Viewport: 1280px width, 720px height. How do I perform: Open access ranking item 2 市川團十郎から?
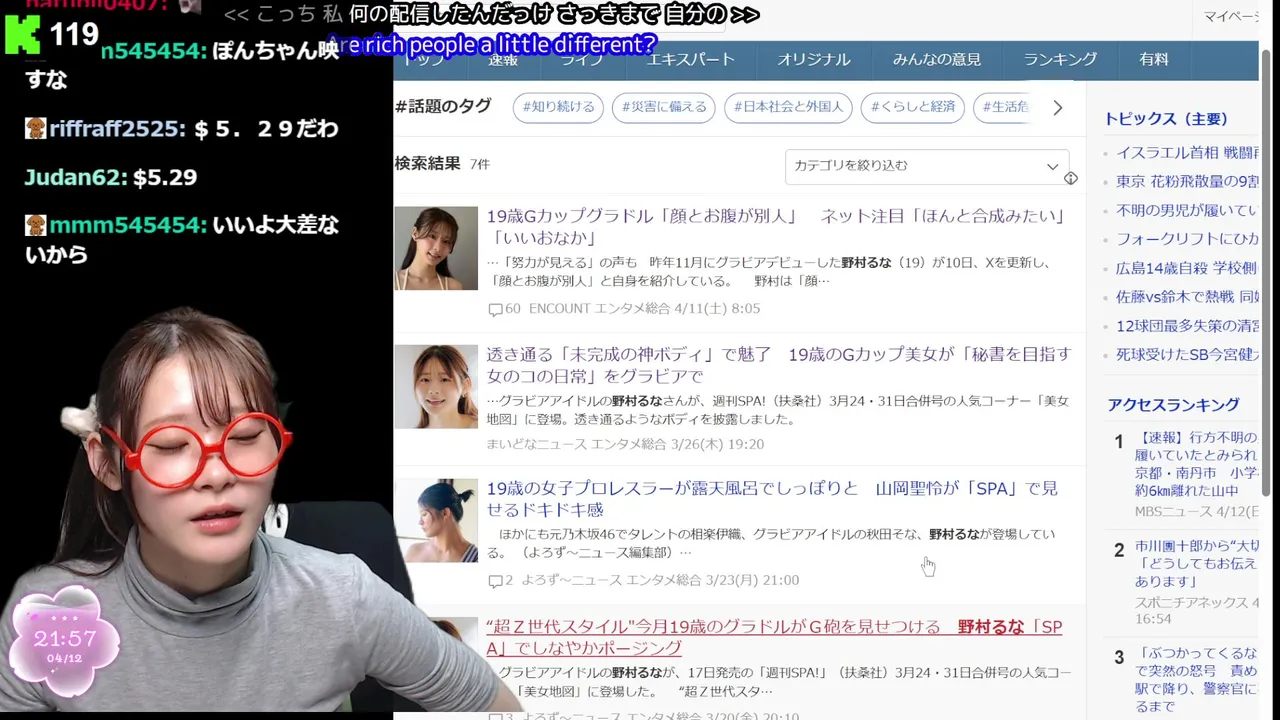[x=1196, y=564]
